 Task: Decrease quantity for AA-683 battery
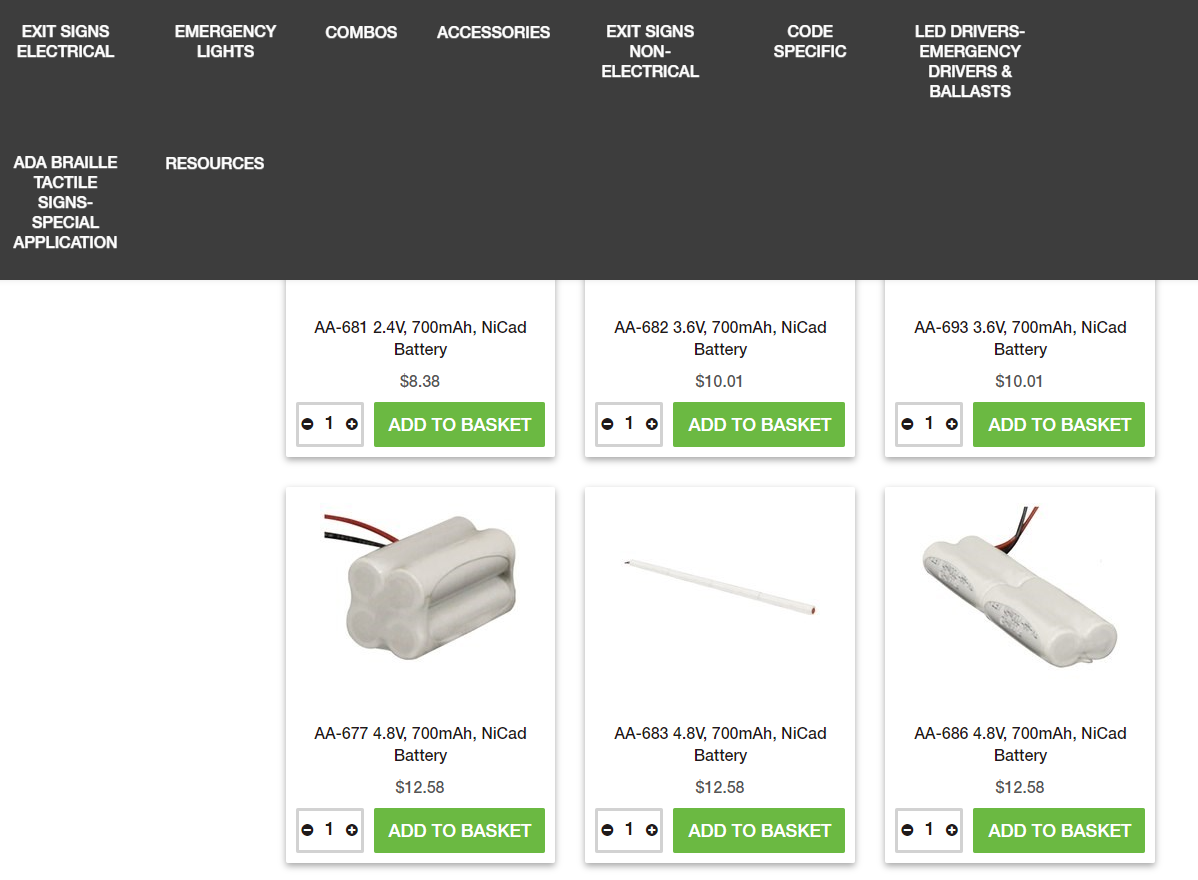coord(607,830)
